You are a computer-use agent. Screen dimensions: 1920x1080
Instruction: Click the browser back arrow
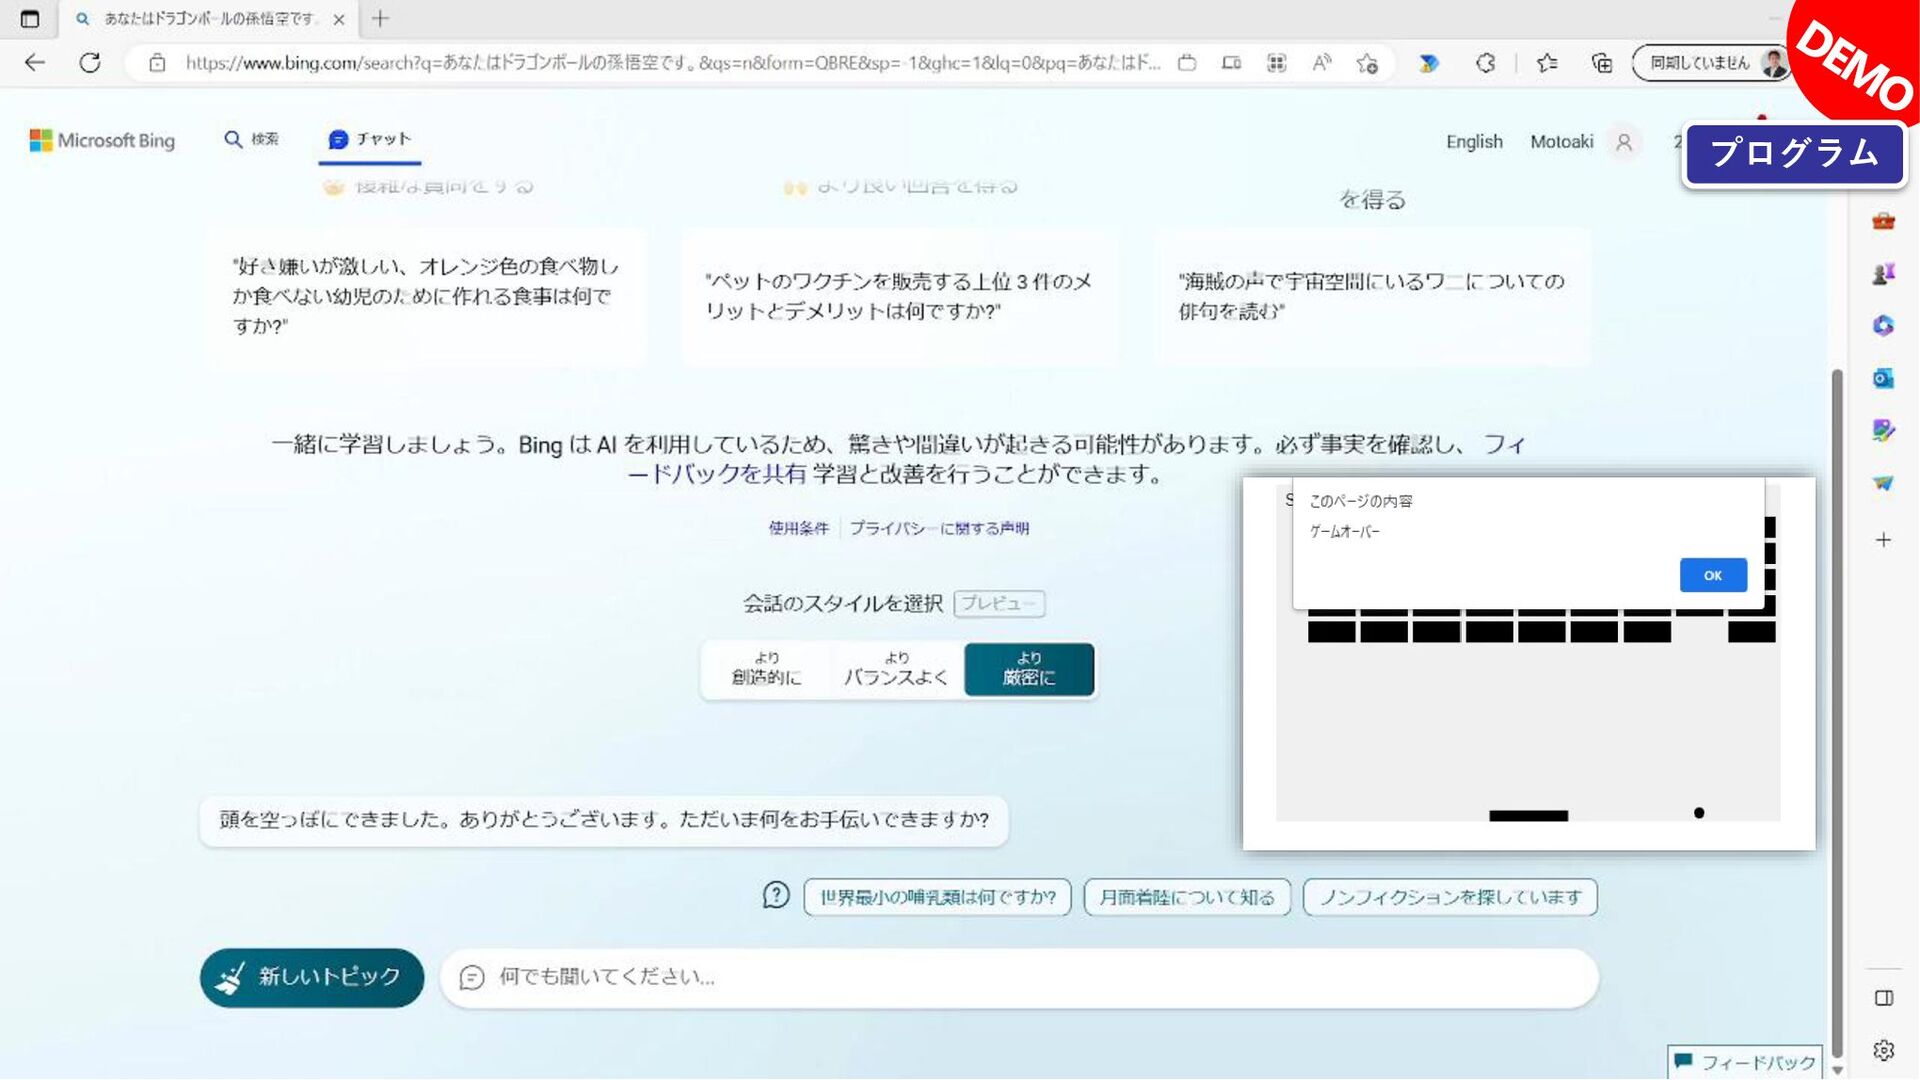pos(35,63)
